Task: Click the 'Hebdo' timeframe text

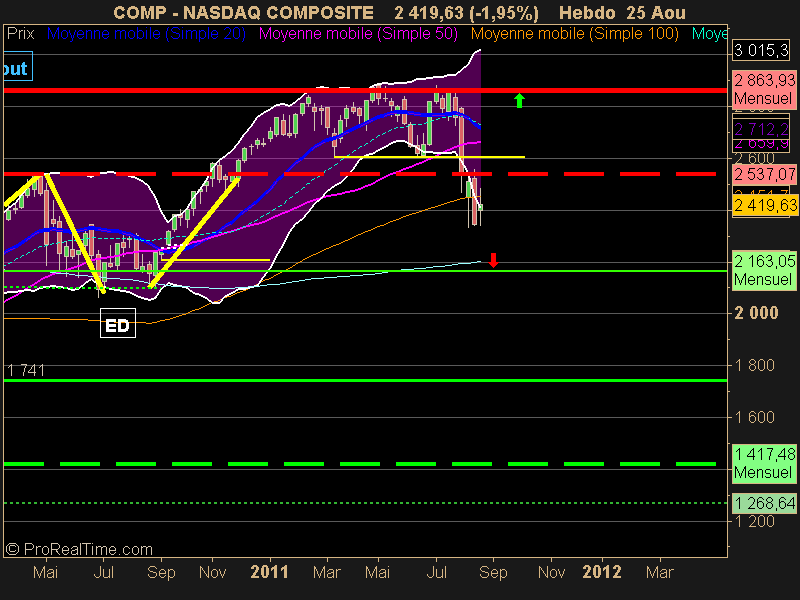Action: coord(587,12)
